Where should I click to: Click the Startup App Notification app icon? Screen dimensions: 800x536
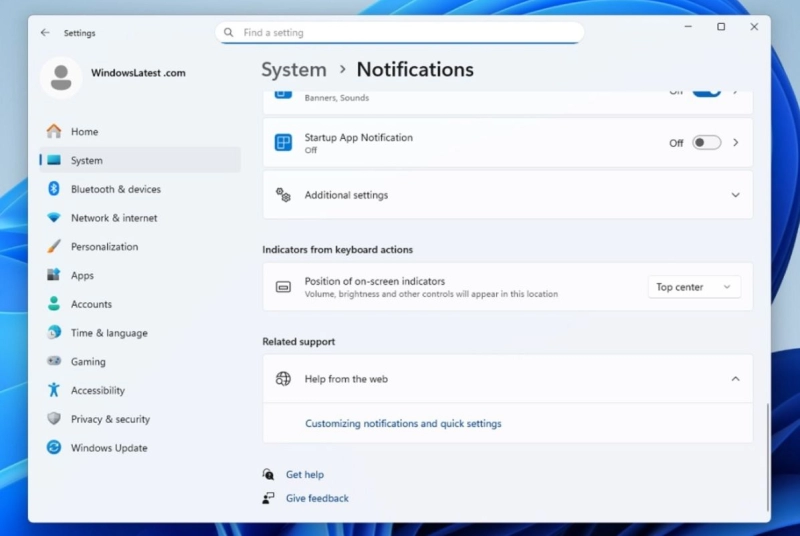(284, 143)
